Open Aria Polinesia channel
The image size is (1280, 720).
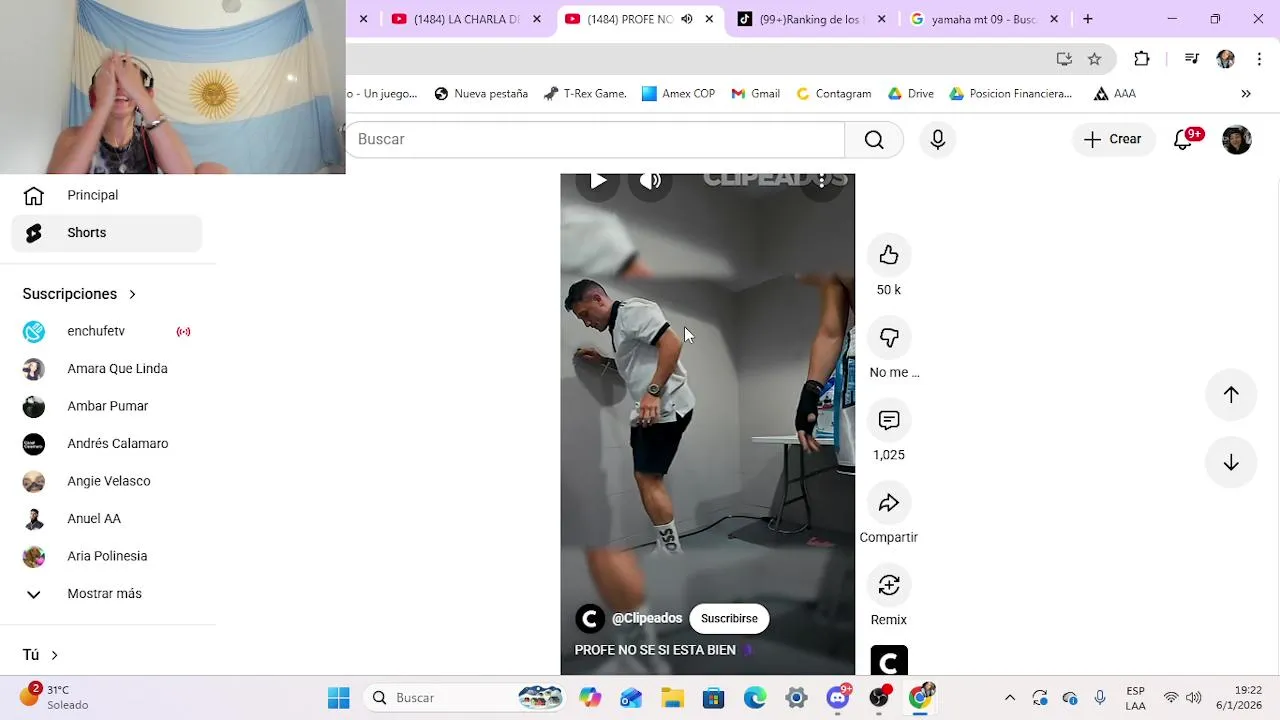click(x=107, y=556)
